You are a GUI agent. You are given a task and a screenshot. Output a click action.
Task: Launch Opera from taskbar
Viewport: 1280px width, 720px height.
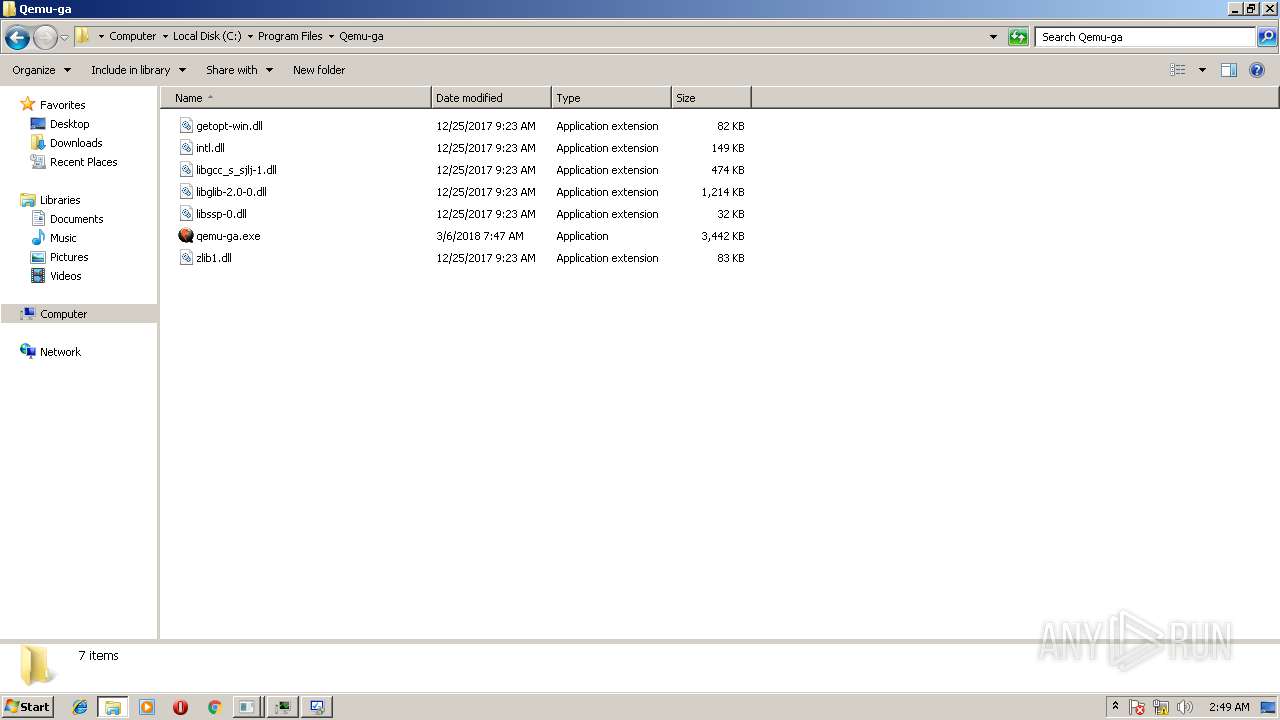[x=180, y=707]
